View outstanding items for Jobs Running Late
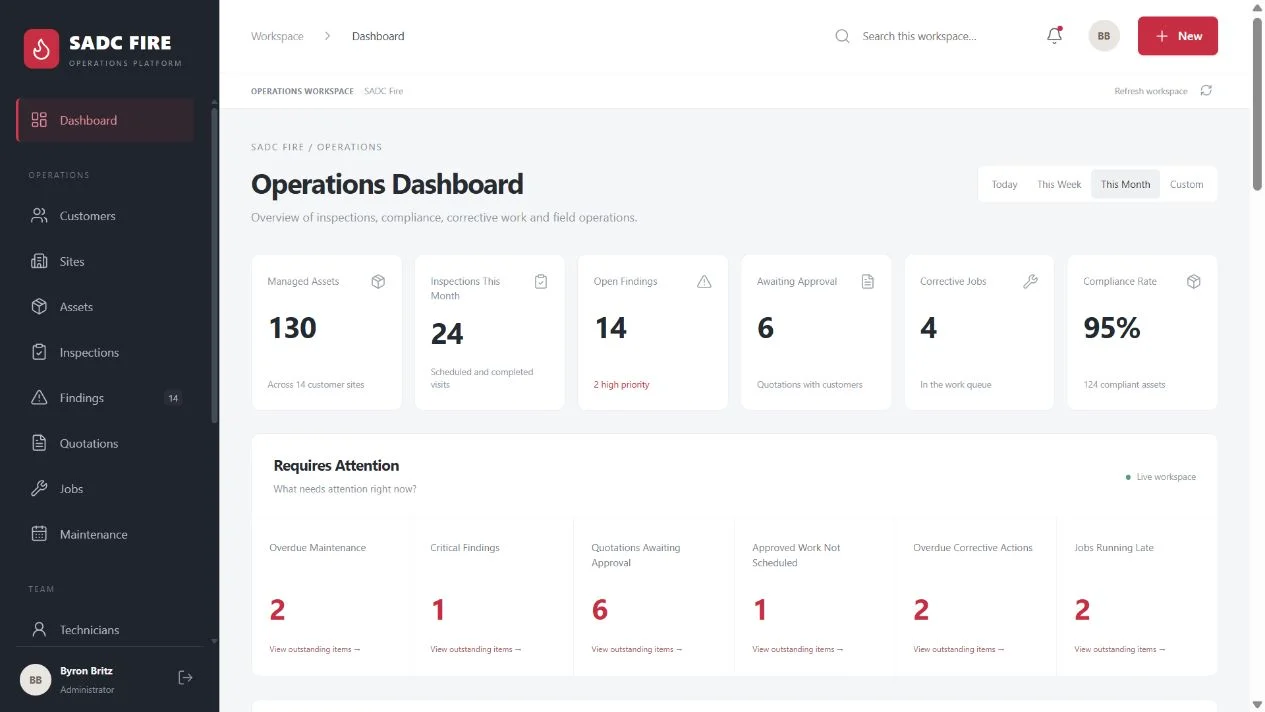This screenshot has width=1265, height=712. (x=1120, y=650)
